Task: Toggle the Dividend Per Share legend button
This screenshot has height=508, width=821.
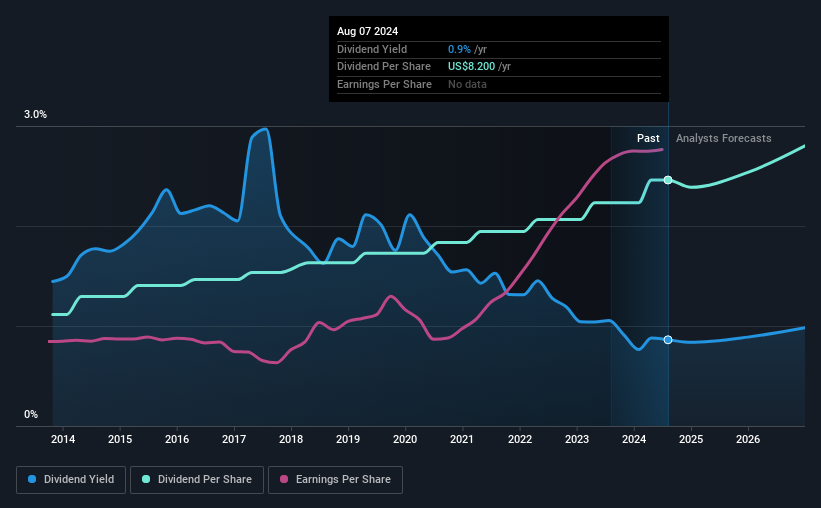Action: click(197, 480)
